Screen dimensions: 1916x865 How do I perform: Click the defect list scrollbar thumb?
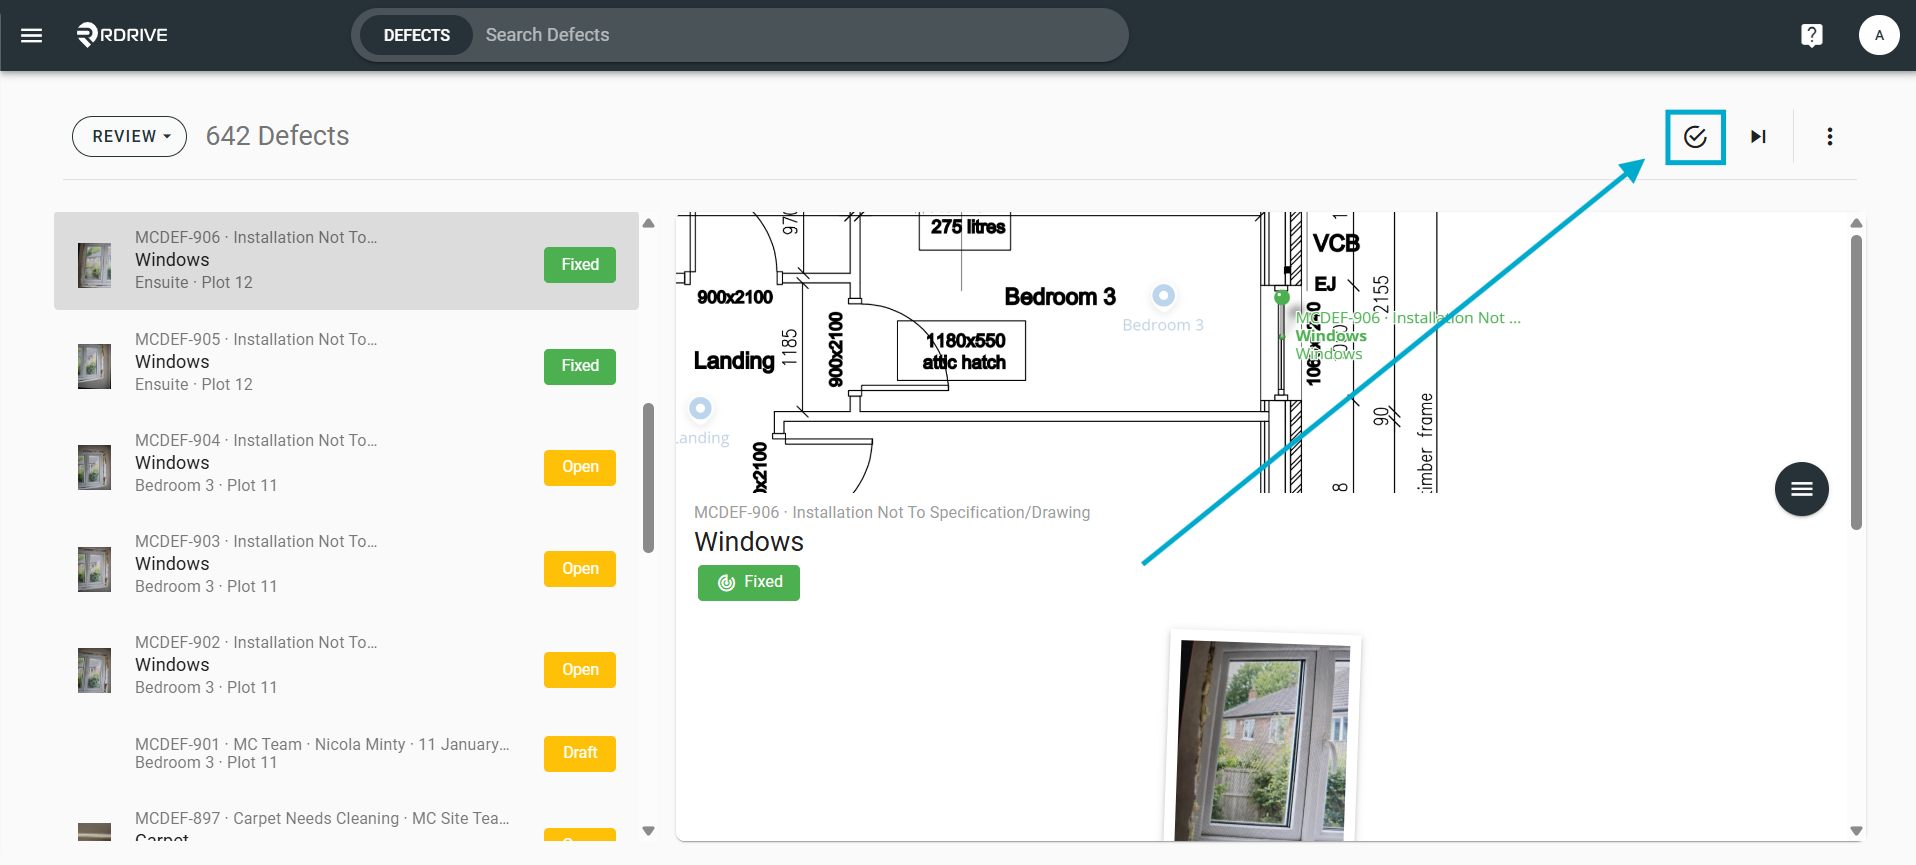click(x=648, y=478)
